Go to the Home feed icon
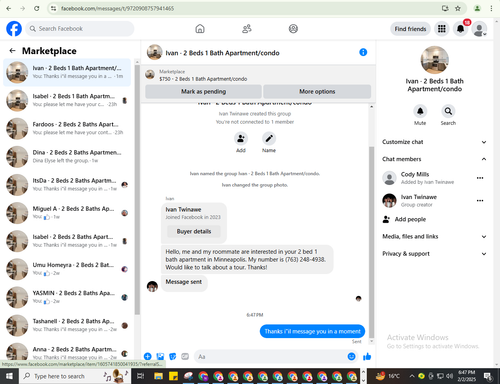This screenshot has height=384, width=500. [200, 29]
